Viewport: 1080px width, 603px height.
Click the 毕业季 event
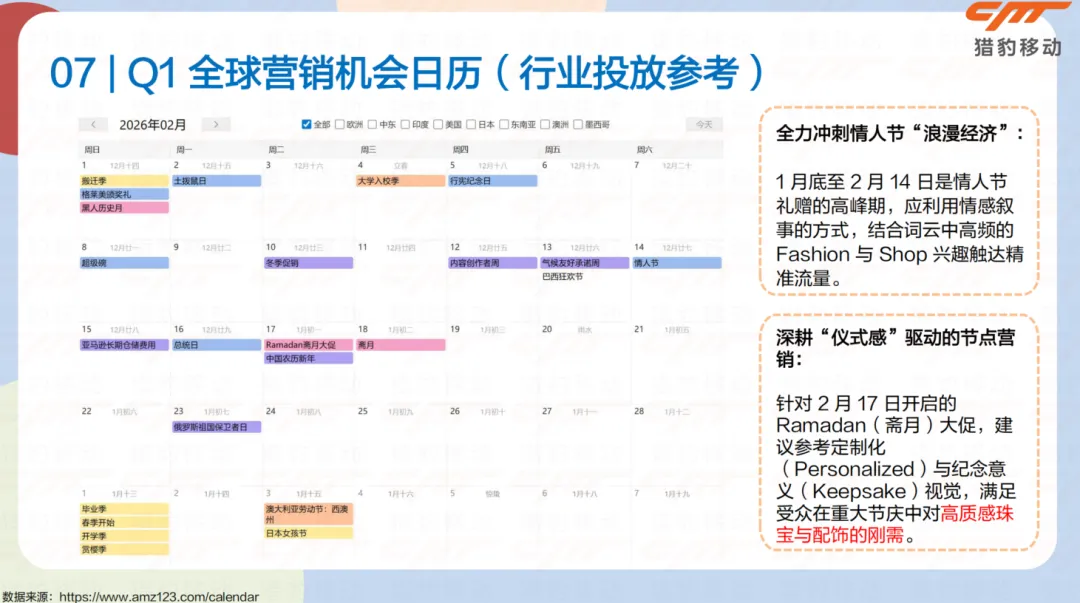pyautogui.click(x=124, y=509)
